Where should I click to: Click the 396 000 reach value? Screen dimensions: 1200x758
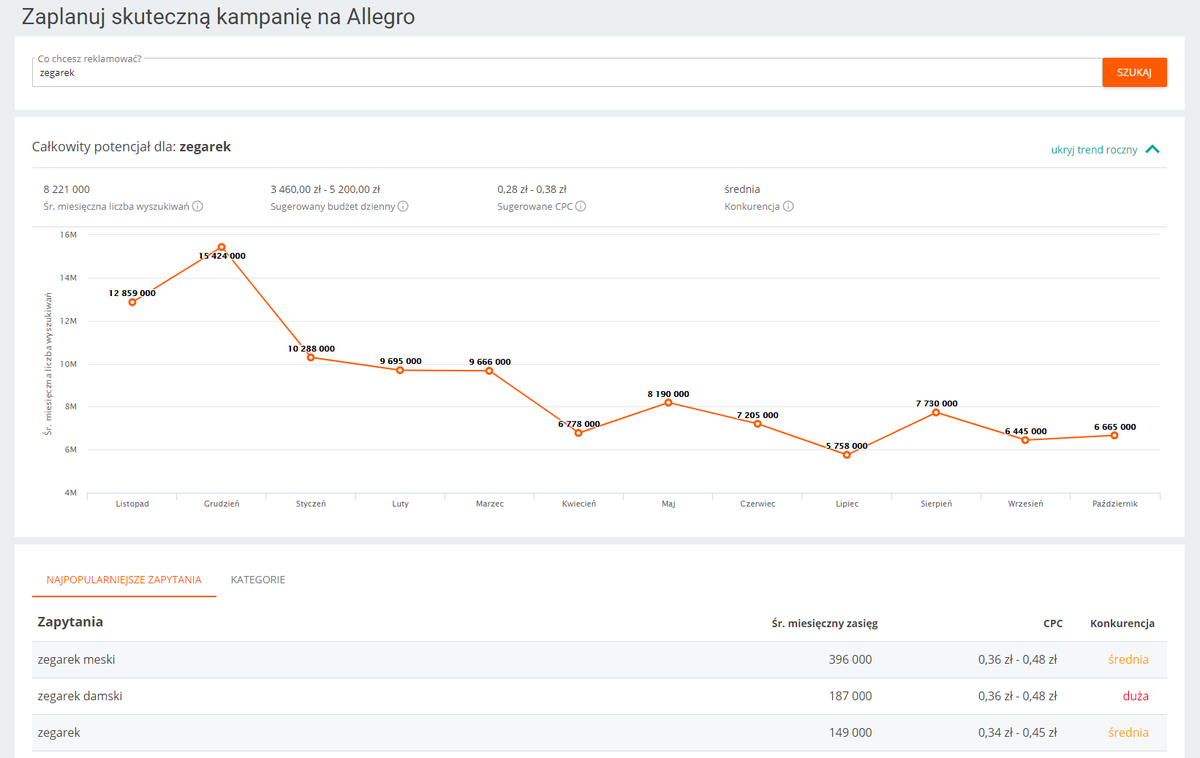(850, 660)
